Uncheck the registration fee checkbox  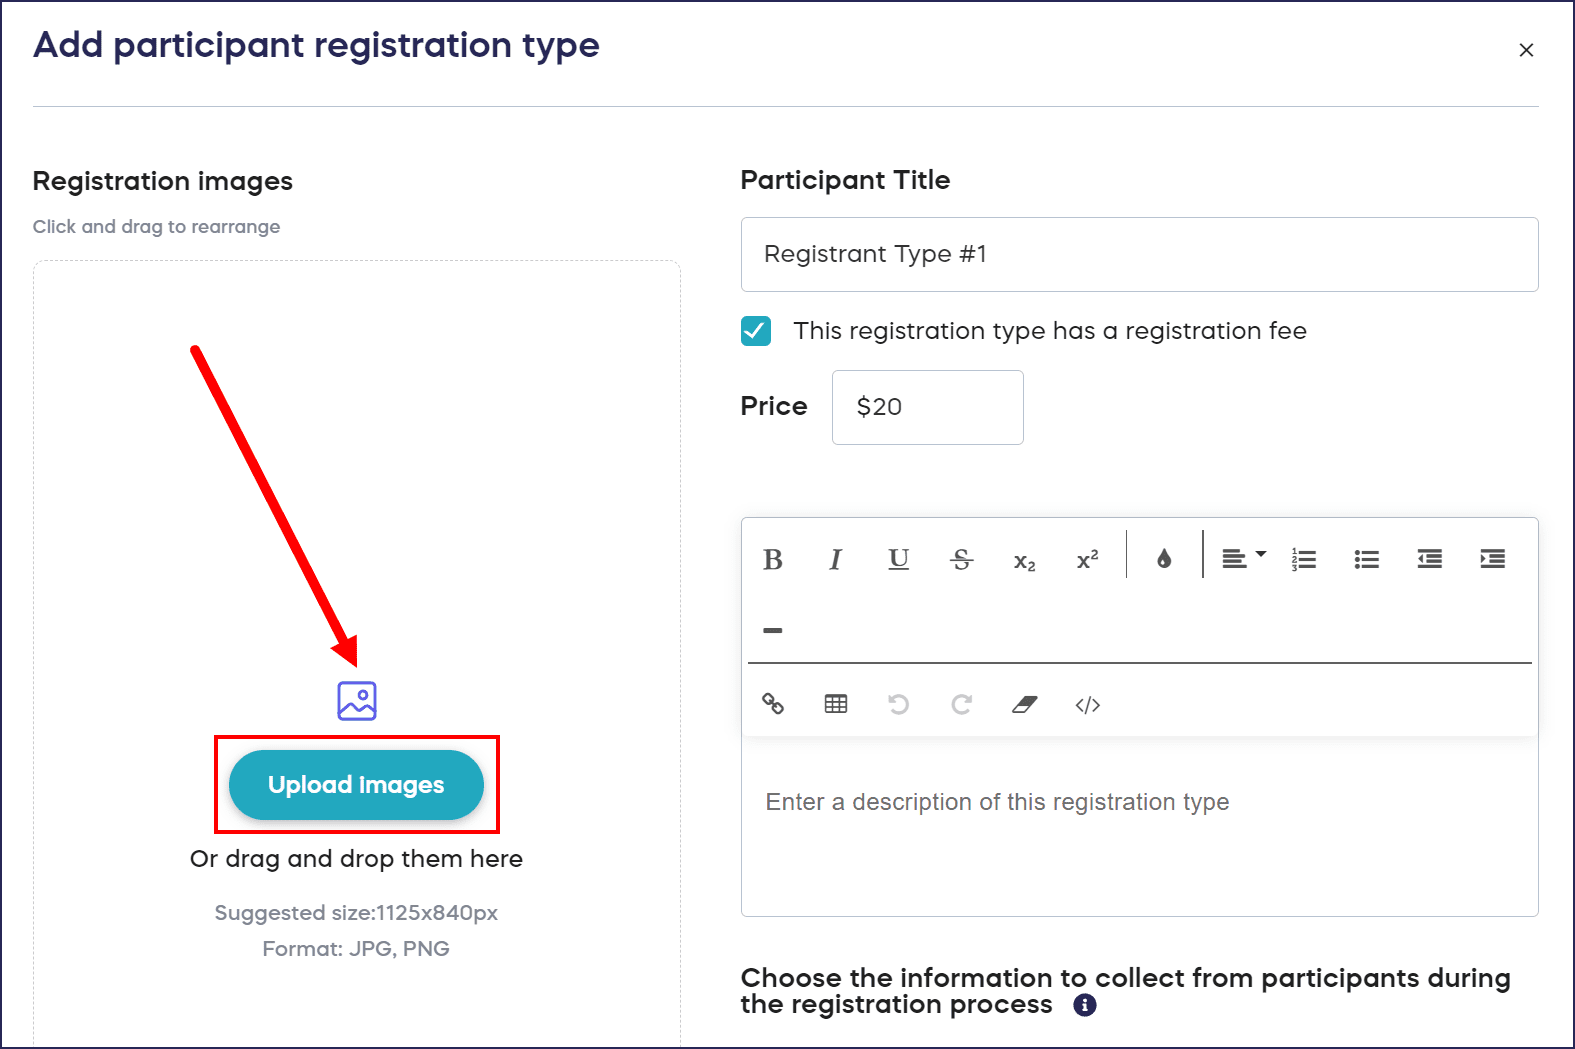tap(756, 331)
